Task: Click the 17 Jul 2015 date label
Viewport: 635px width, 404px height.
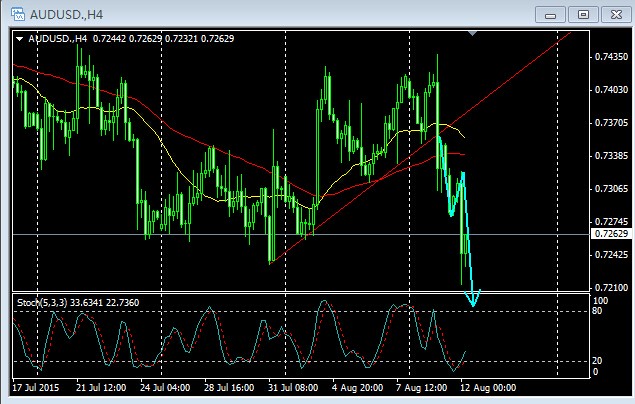Action: [x=36, y=388]
